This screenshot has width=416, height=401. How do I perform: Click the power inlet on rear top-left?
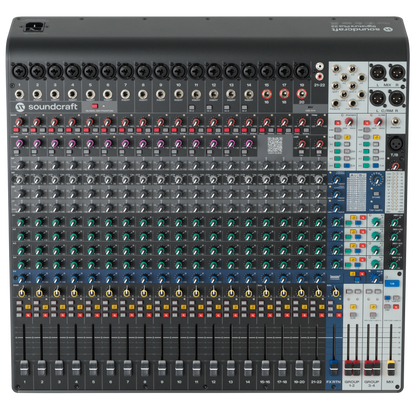pos(34,26)
